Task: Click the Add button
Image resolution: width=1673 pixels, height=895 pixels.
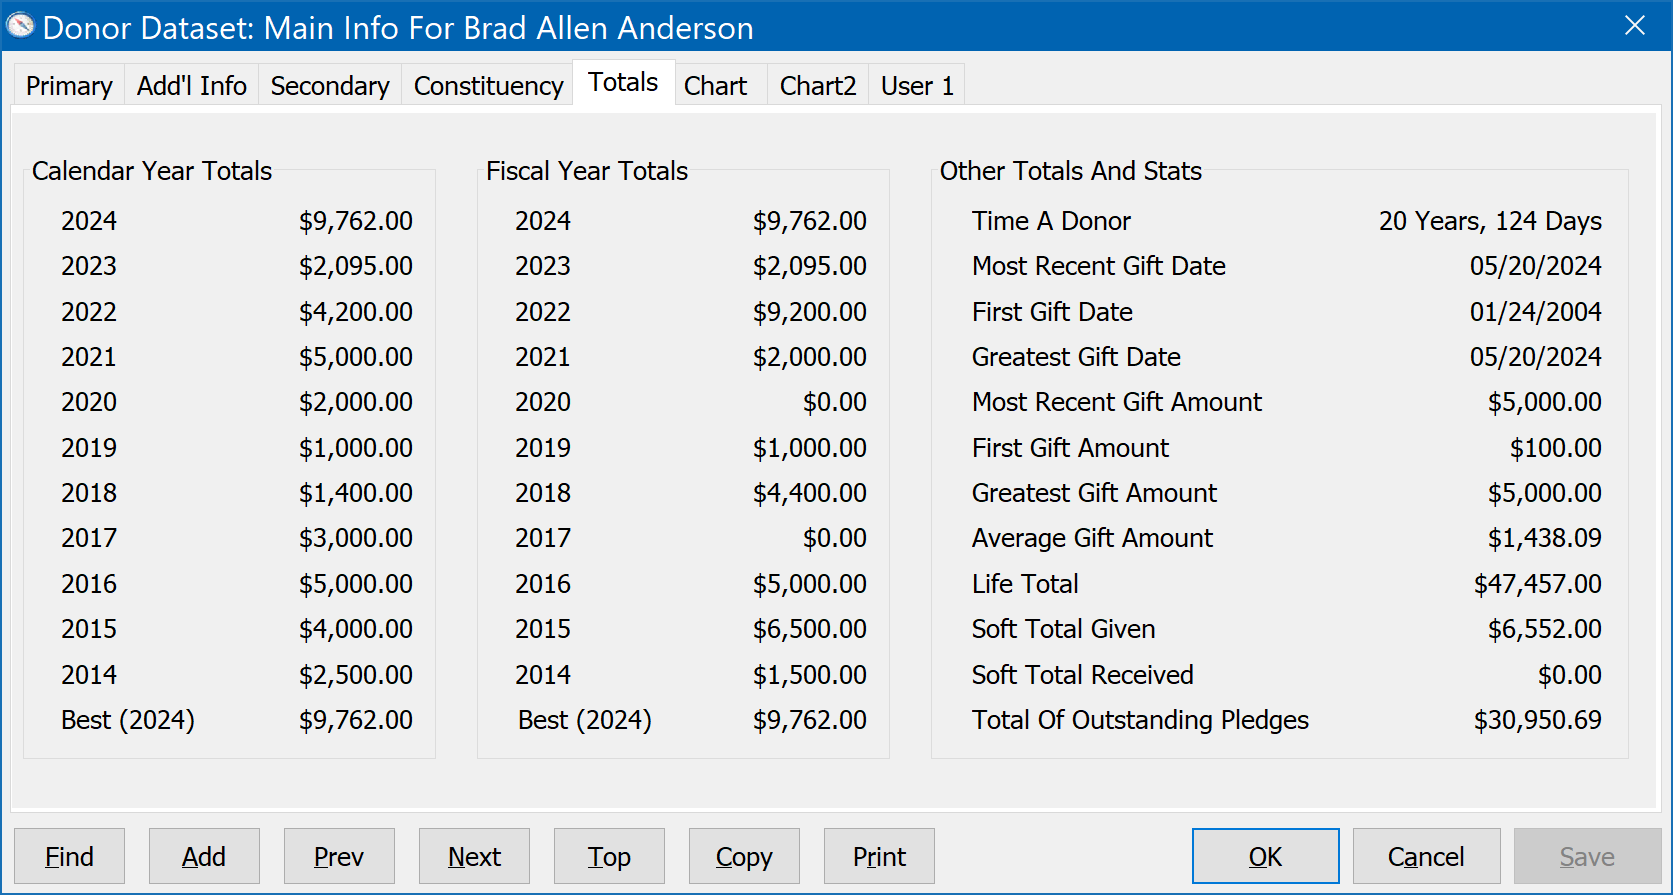Action: (204, 856)
